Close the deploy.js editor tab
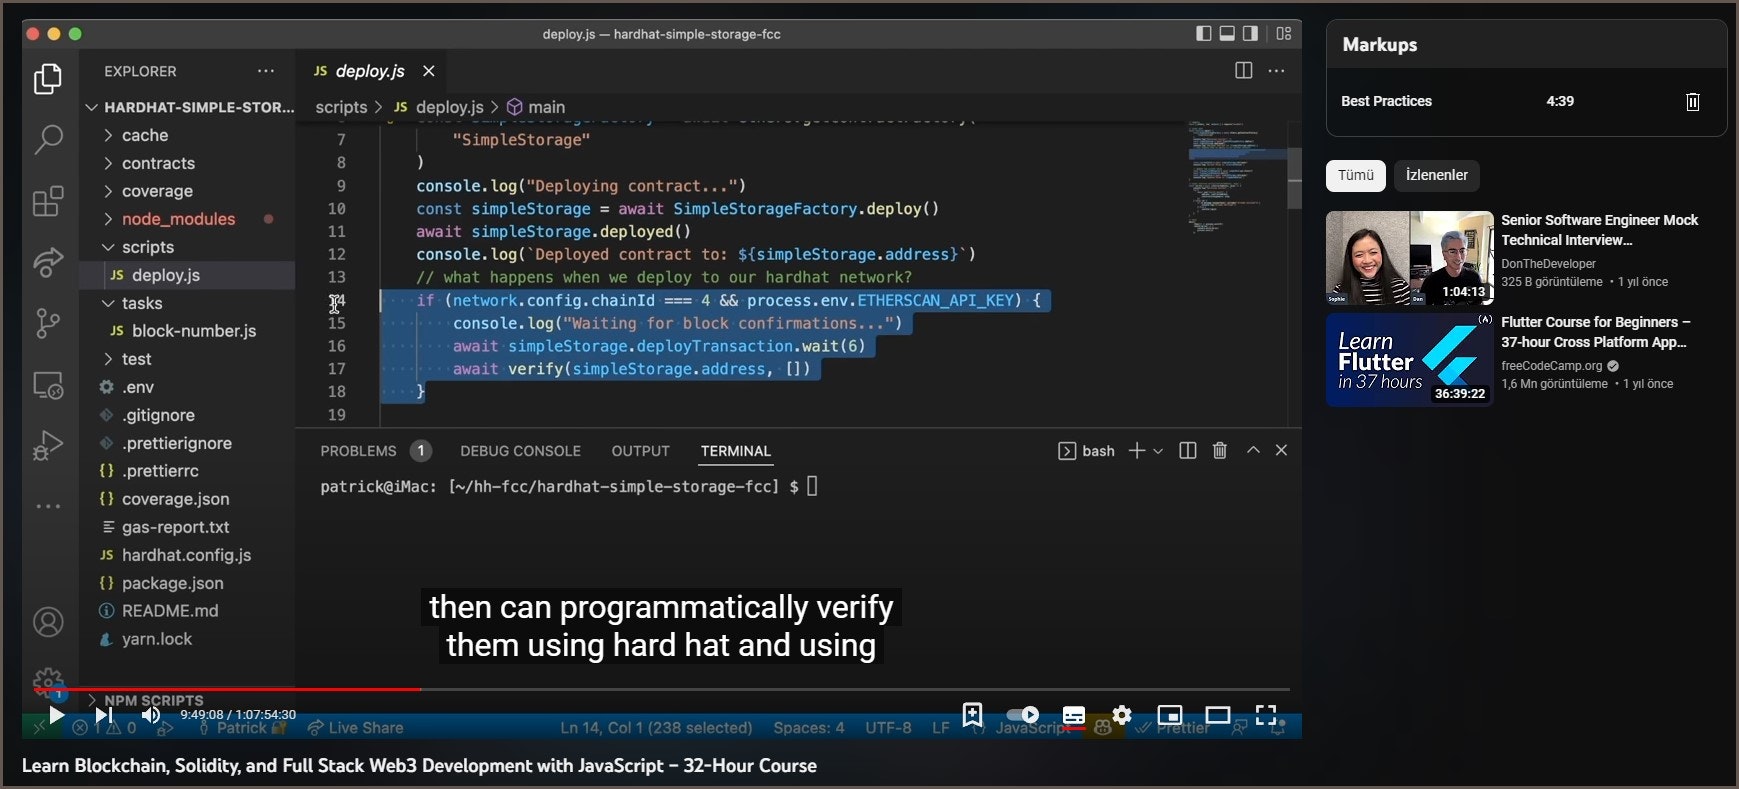Image resolution: width=1739 pixels, height=789 pixels. pos(428,71)
